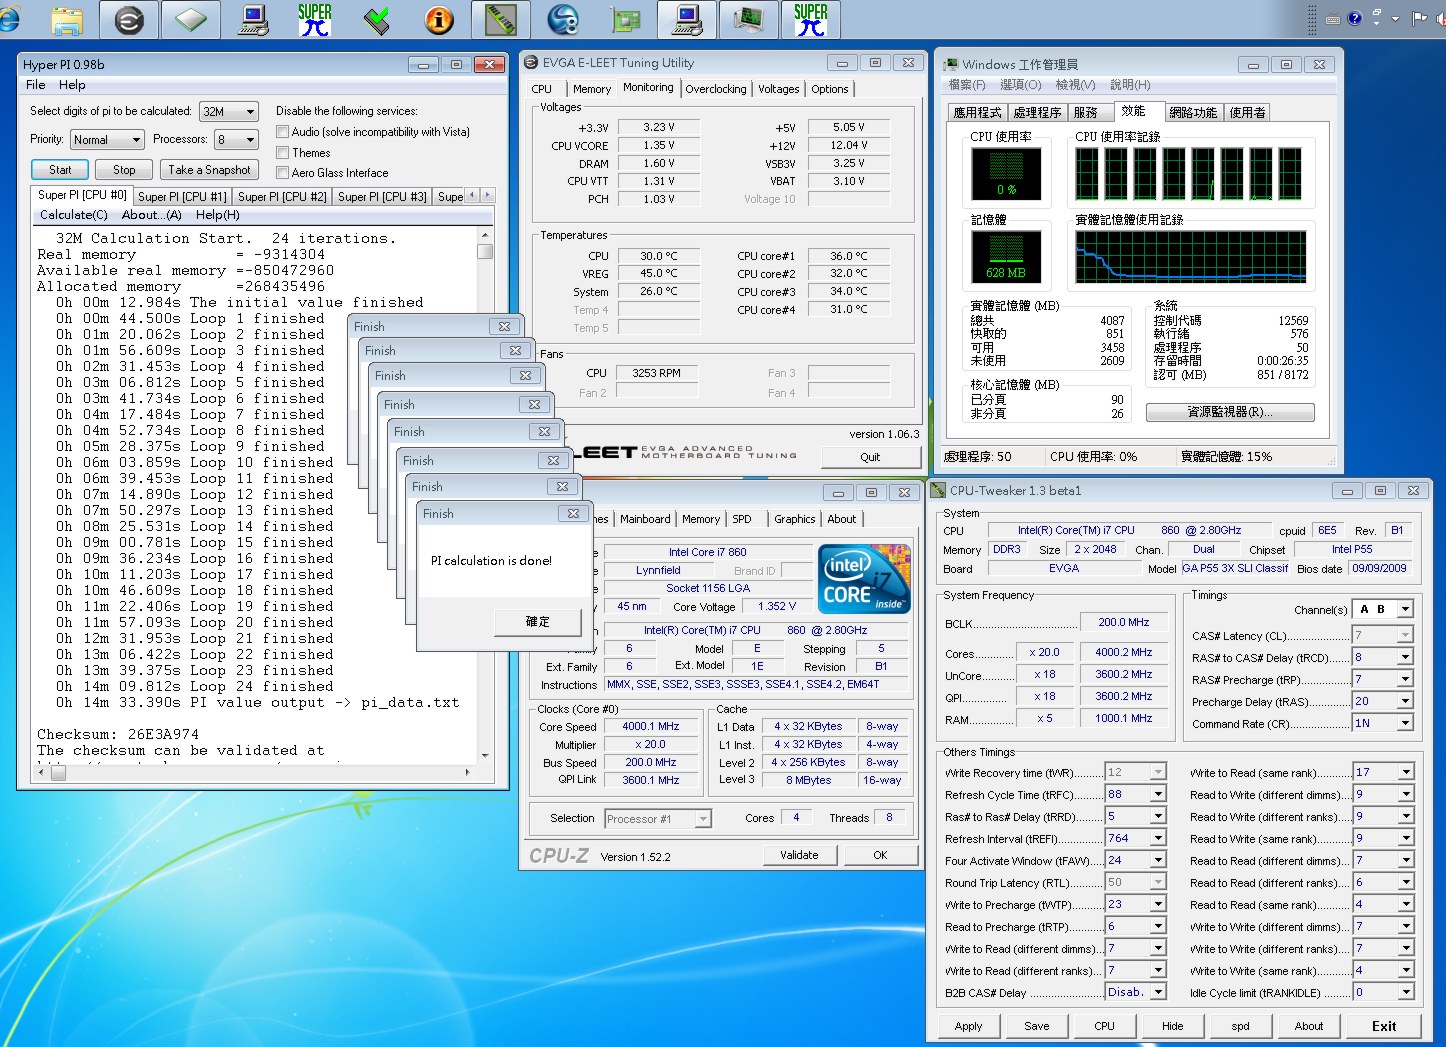Image resolution: width=1446 pixels, height=1047 pixels.
Task: Switch to the highlighted Super PI taskbar button
Action: 811,19
